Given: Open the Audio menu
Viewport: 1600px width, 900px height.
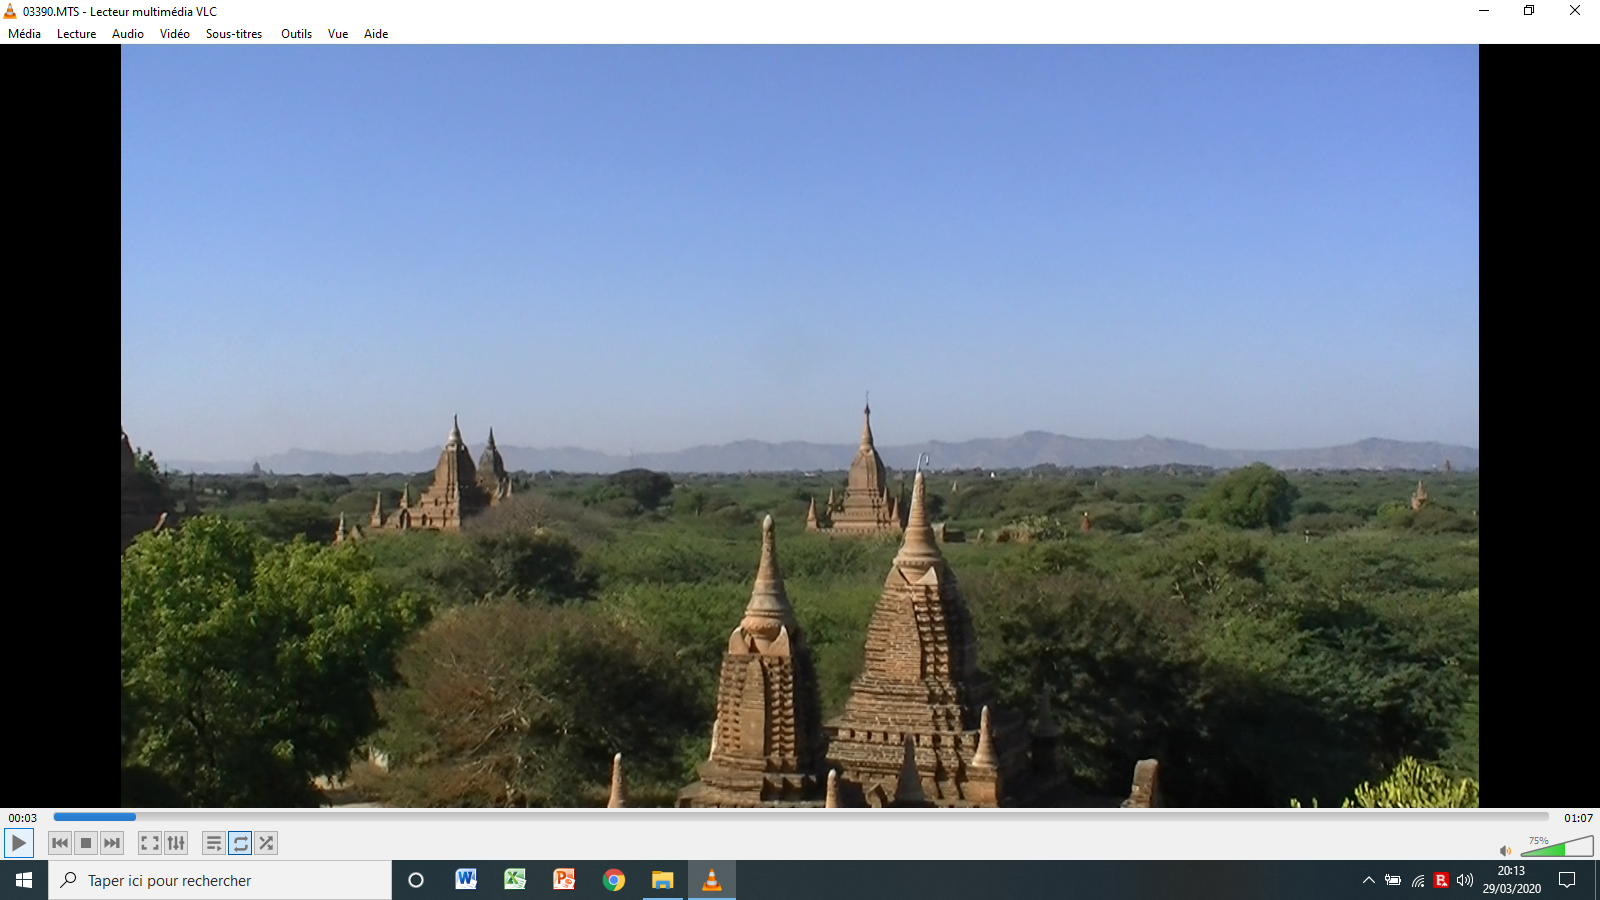Looking at the screenshot, I should tap(128, 34).
